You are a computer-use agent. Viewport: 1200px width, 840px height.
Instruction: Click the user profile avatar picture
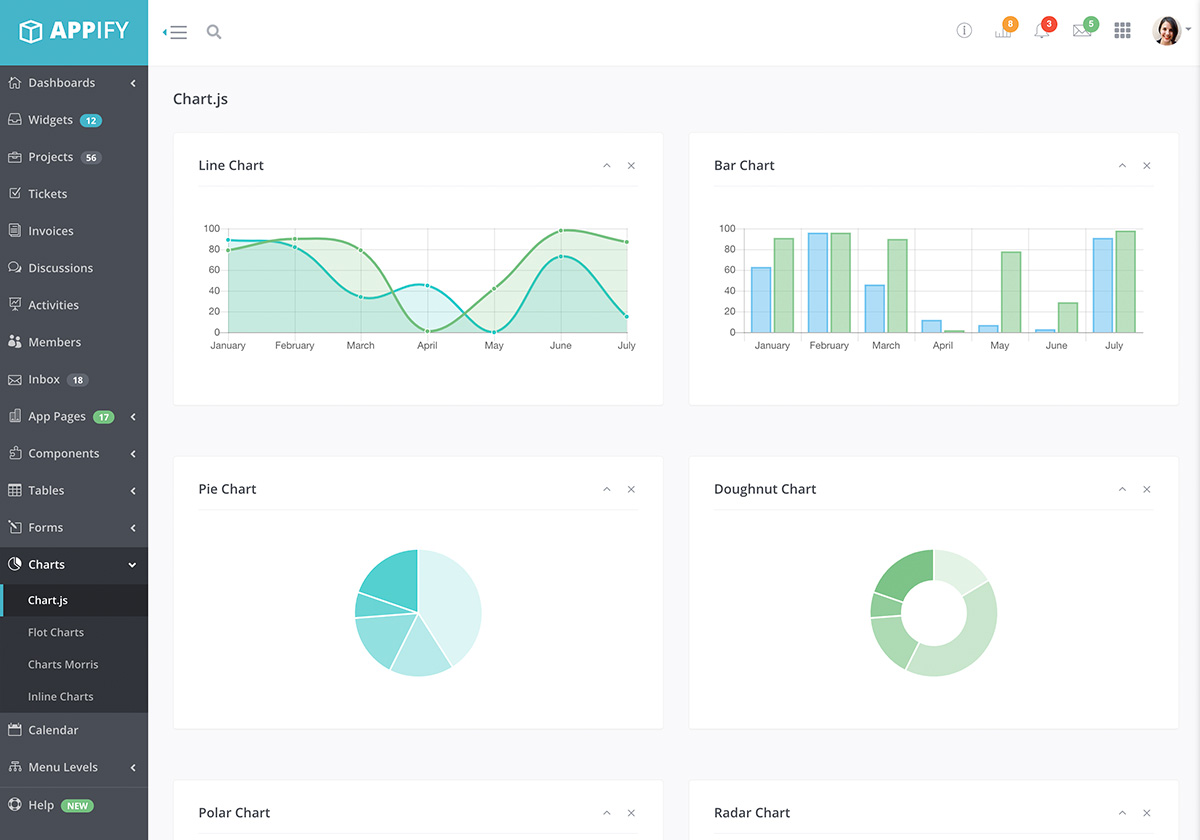click(x=1167, y=30)
